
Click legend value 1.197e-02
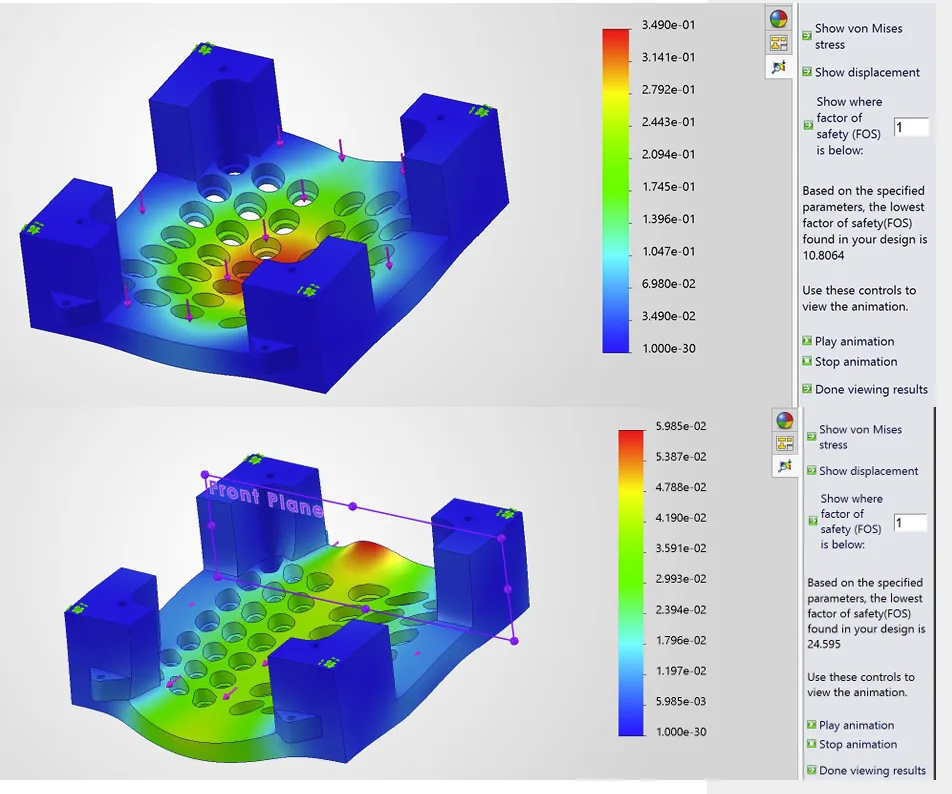click(x=681, y=671)
